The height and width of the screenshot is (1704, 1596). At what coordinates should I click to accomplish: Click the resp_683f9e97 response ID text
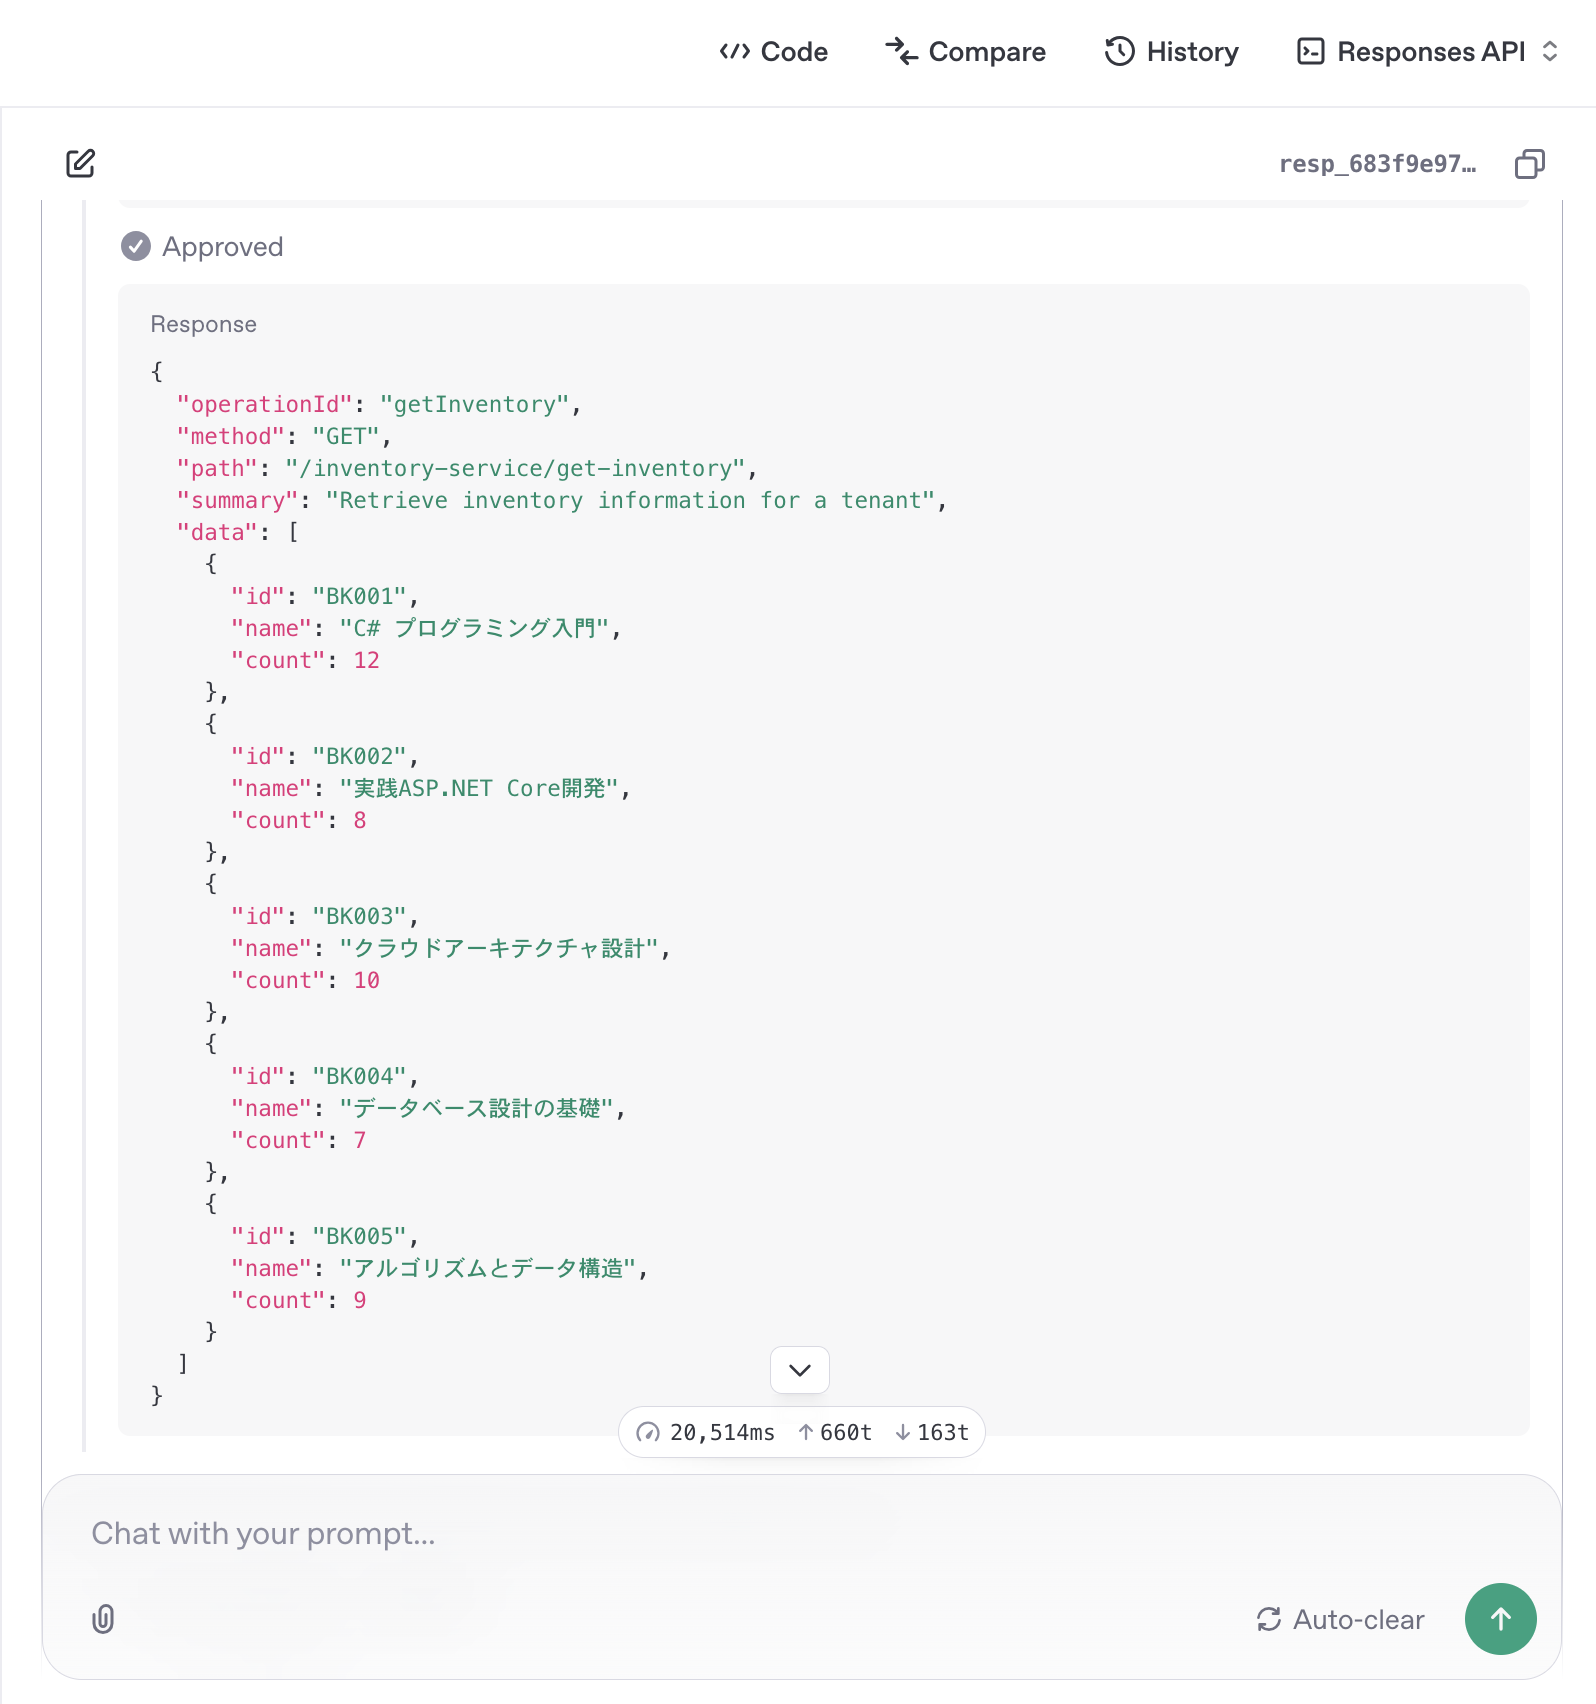point(1377,164)
